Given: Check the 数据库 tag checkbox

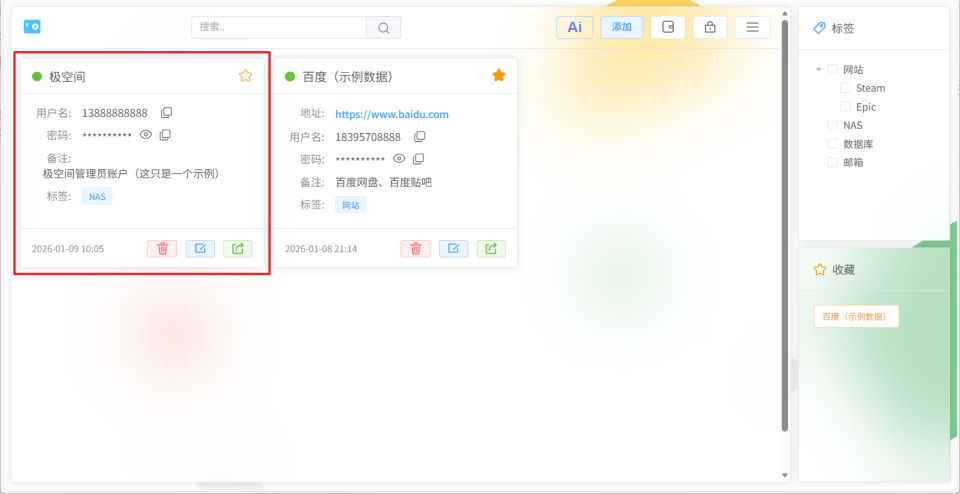Looking at the screenshot, I should (x=833, y=144).
